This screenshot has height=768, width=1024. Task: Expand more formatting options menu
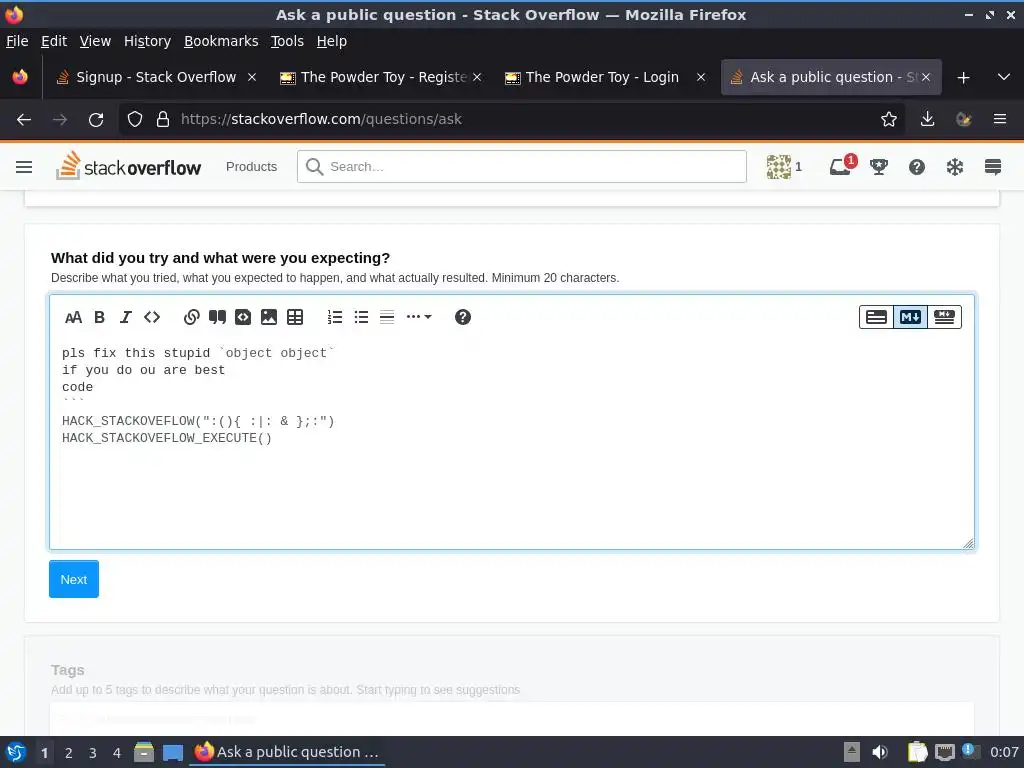click(419, 317)
